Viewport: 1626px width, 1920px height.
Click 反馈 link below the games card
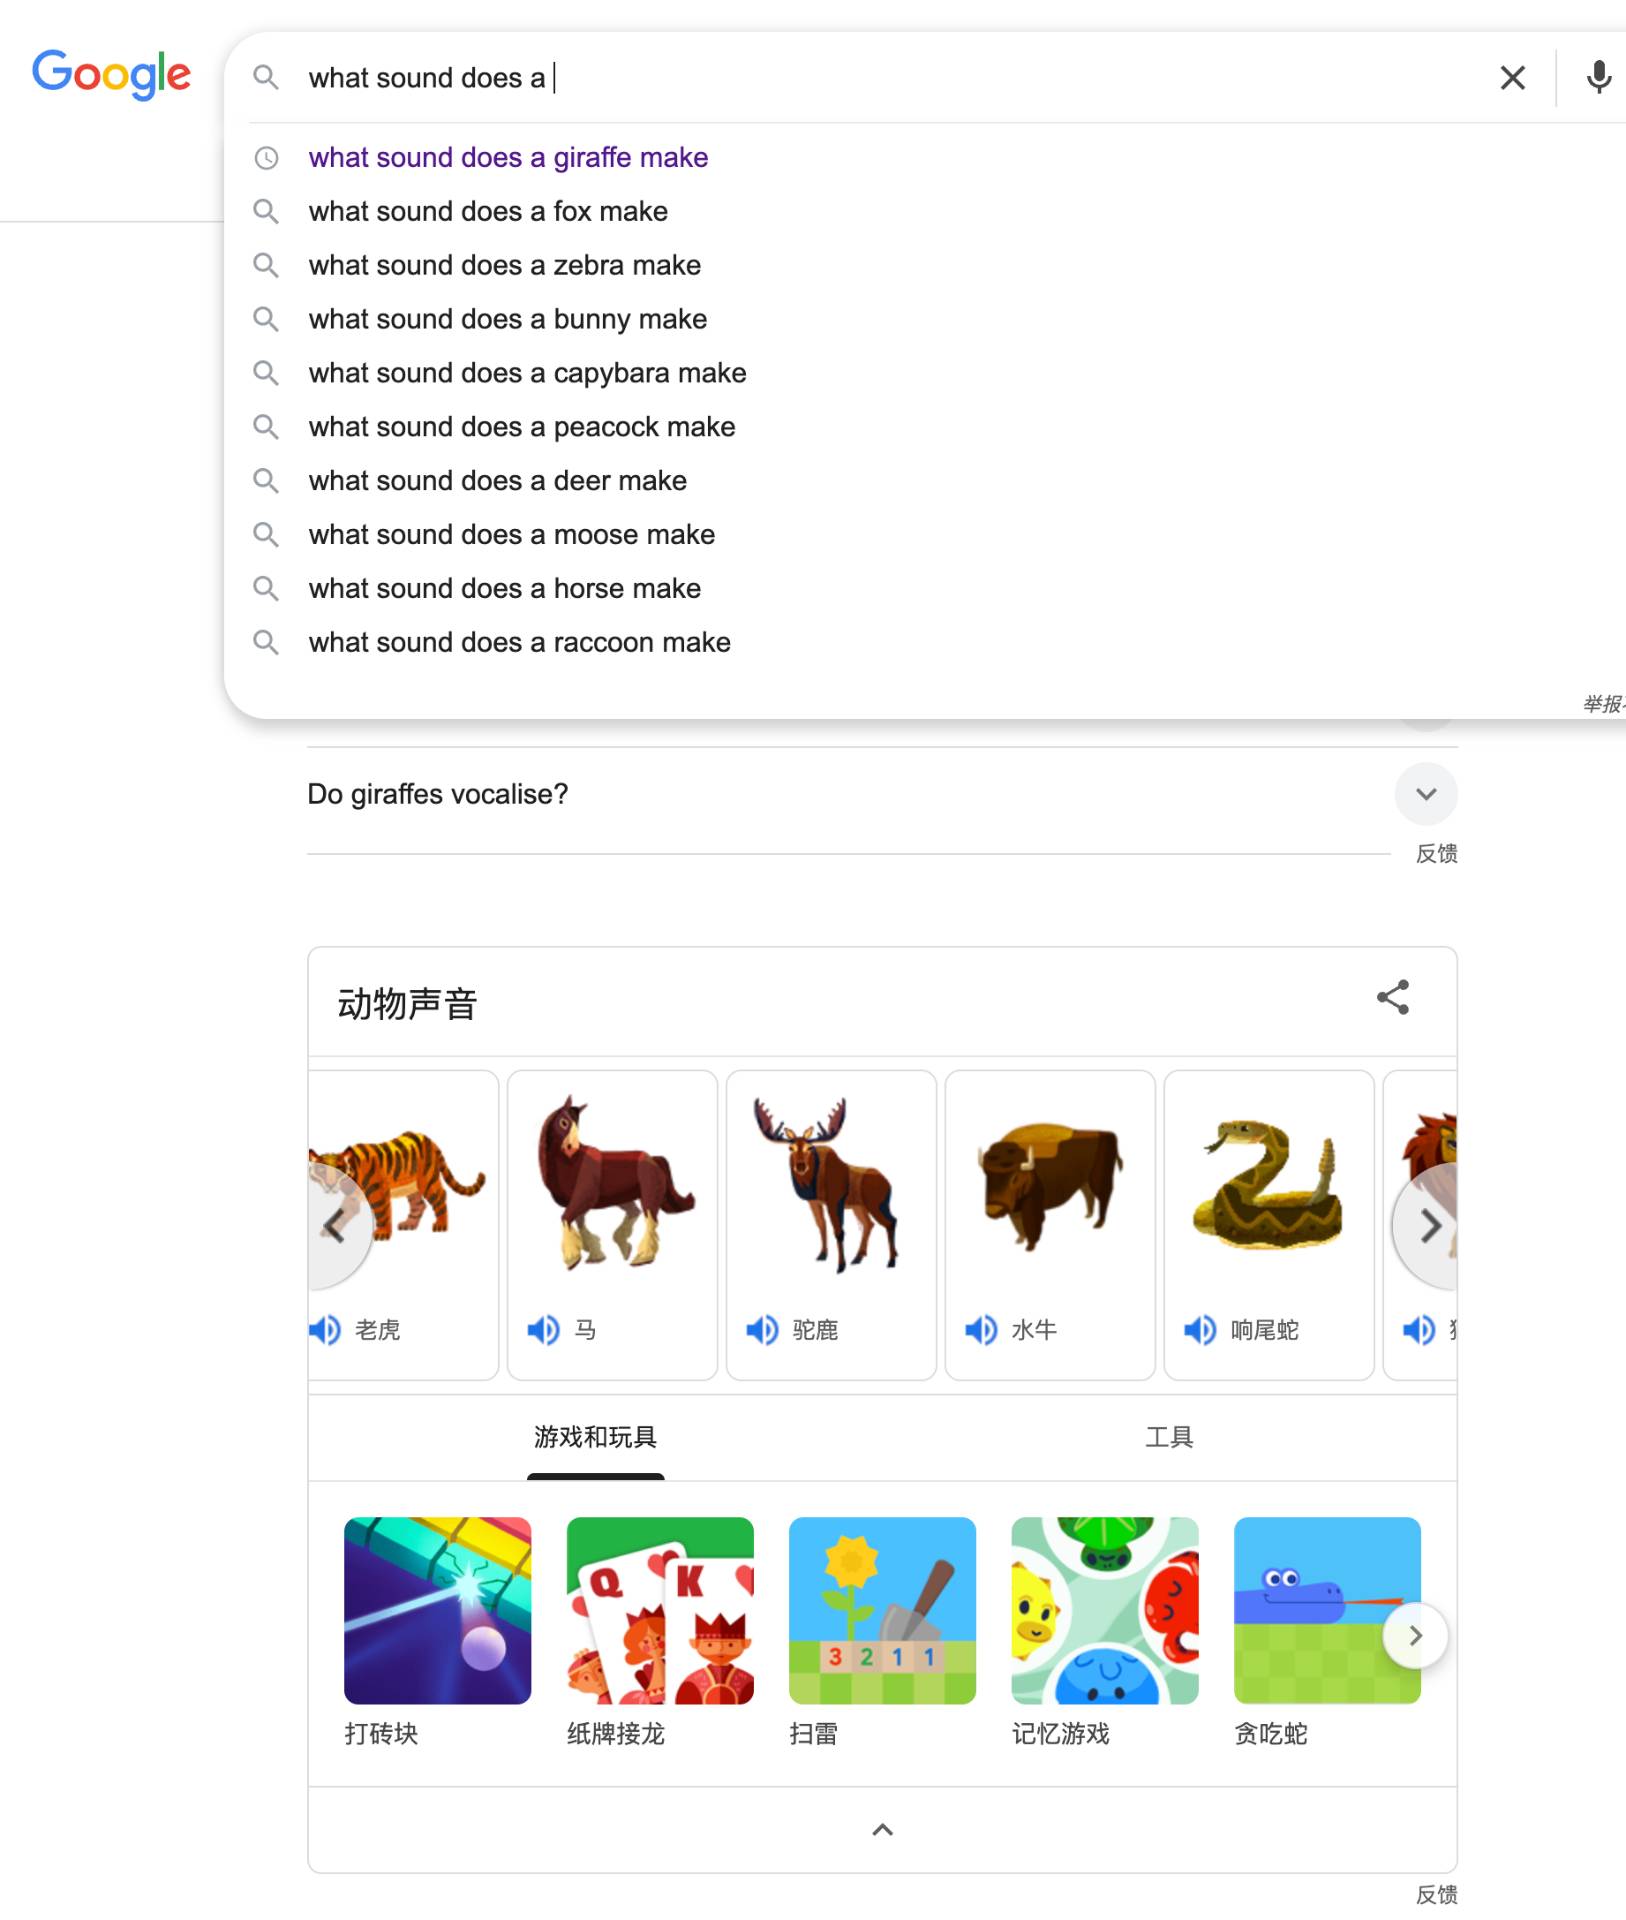pos(1436,1895)
